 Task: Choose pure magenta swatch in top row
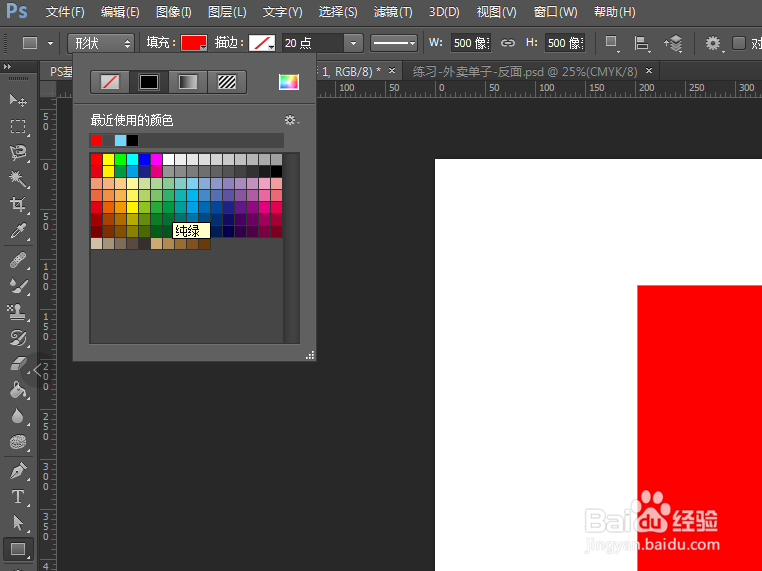[156, 159]
